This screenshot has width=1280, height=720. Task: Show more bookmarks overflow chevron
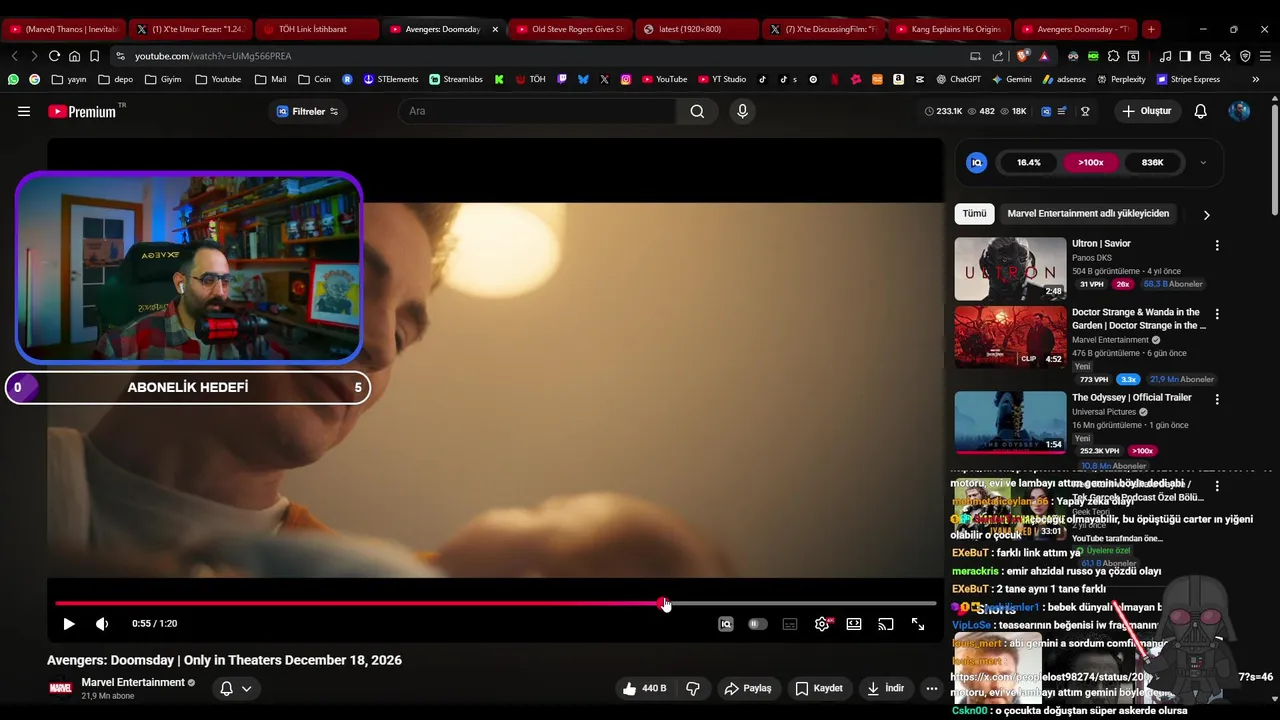[x=1258, y=79]
